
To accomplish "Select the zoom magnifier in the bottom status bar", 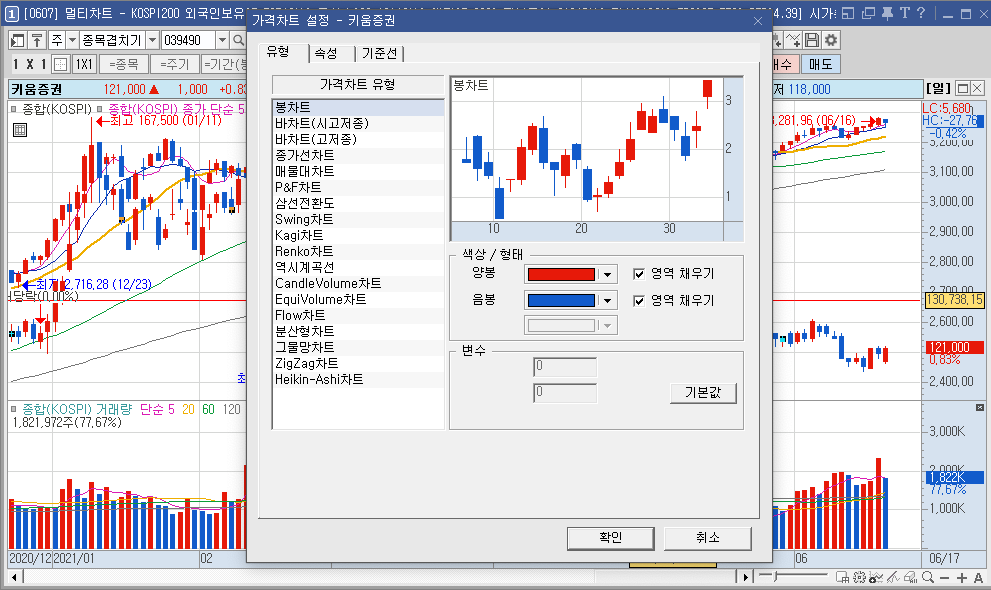I will pos(927,577).
